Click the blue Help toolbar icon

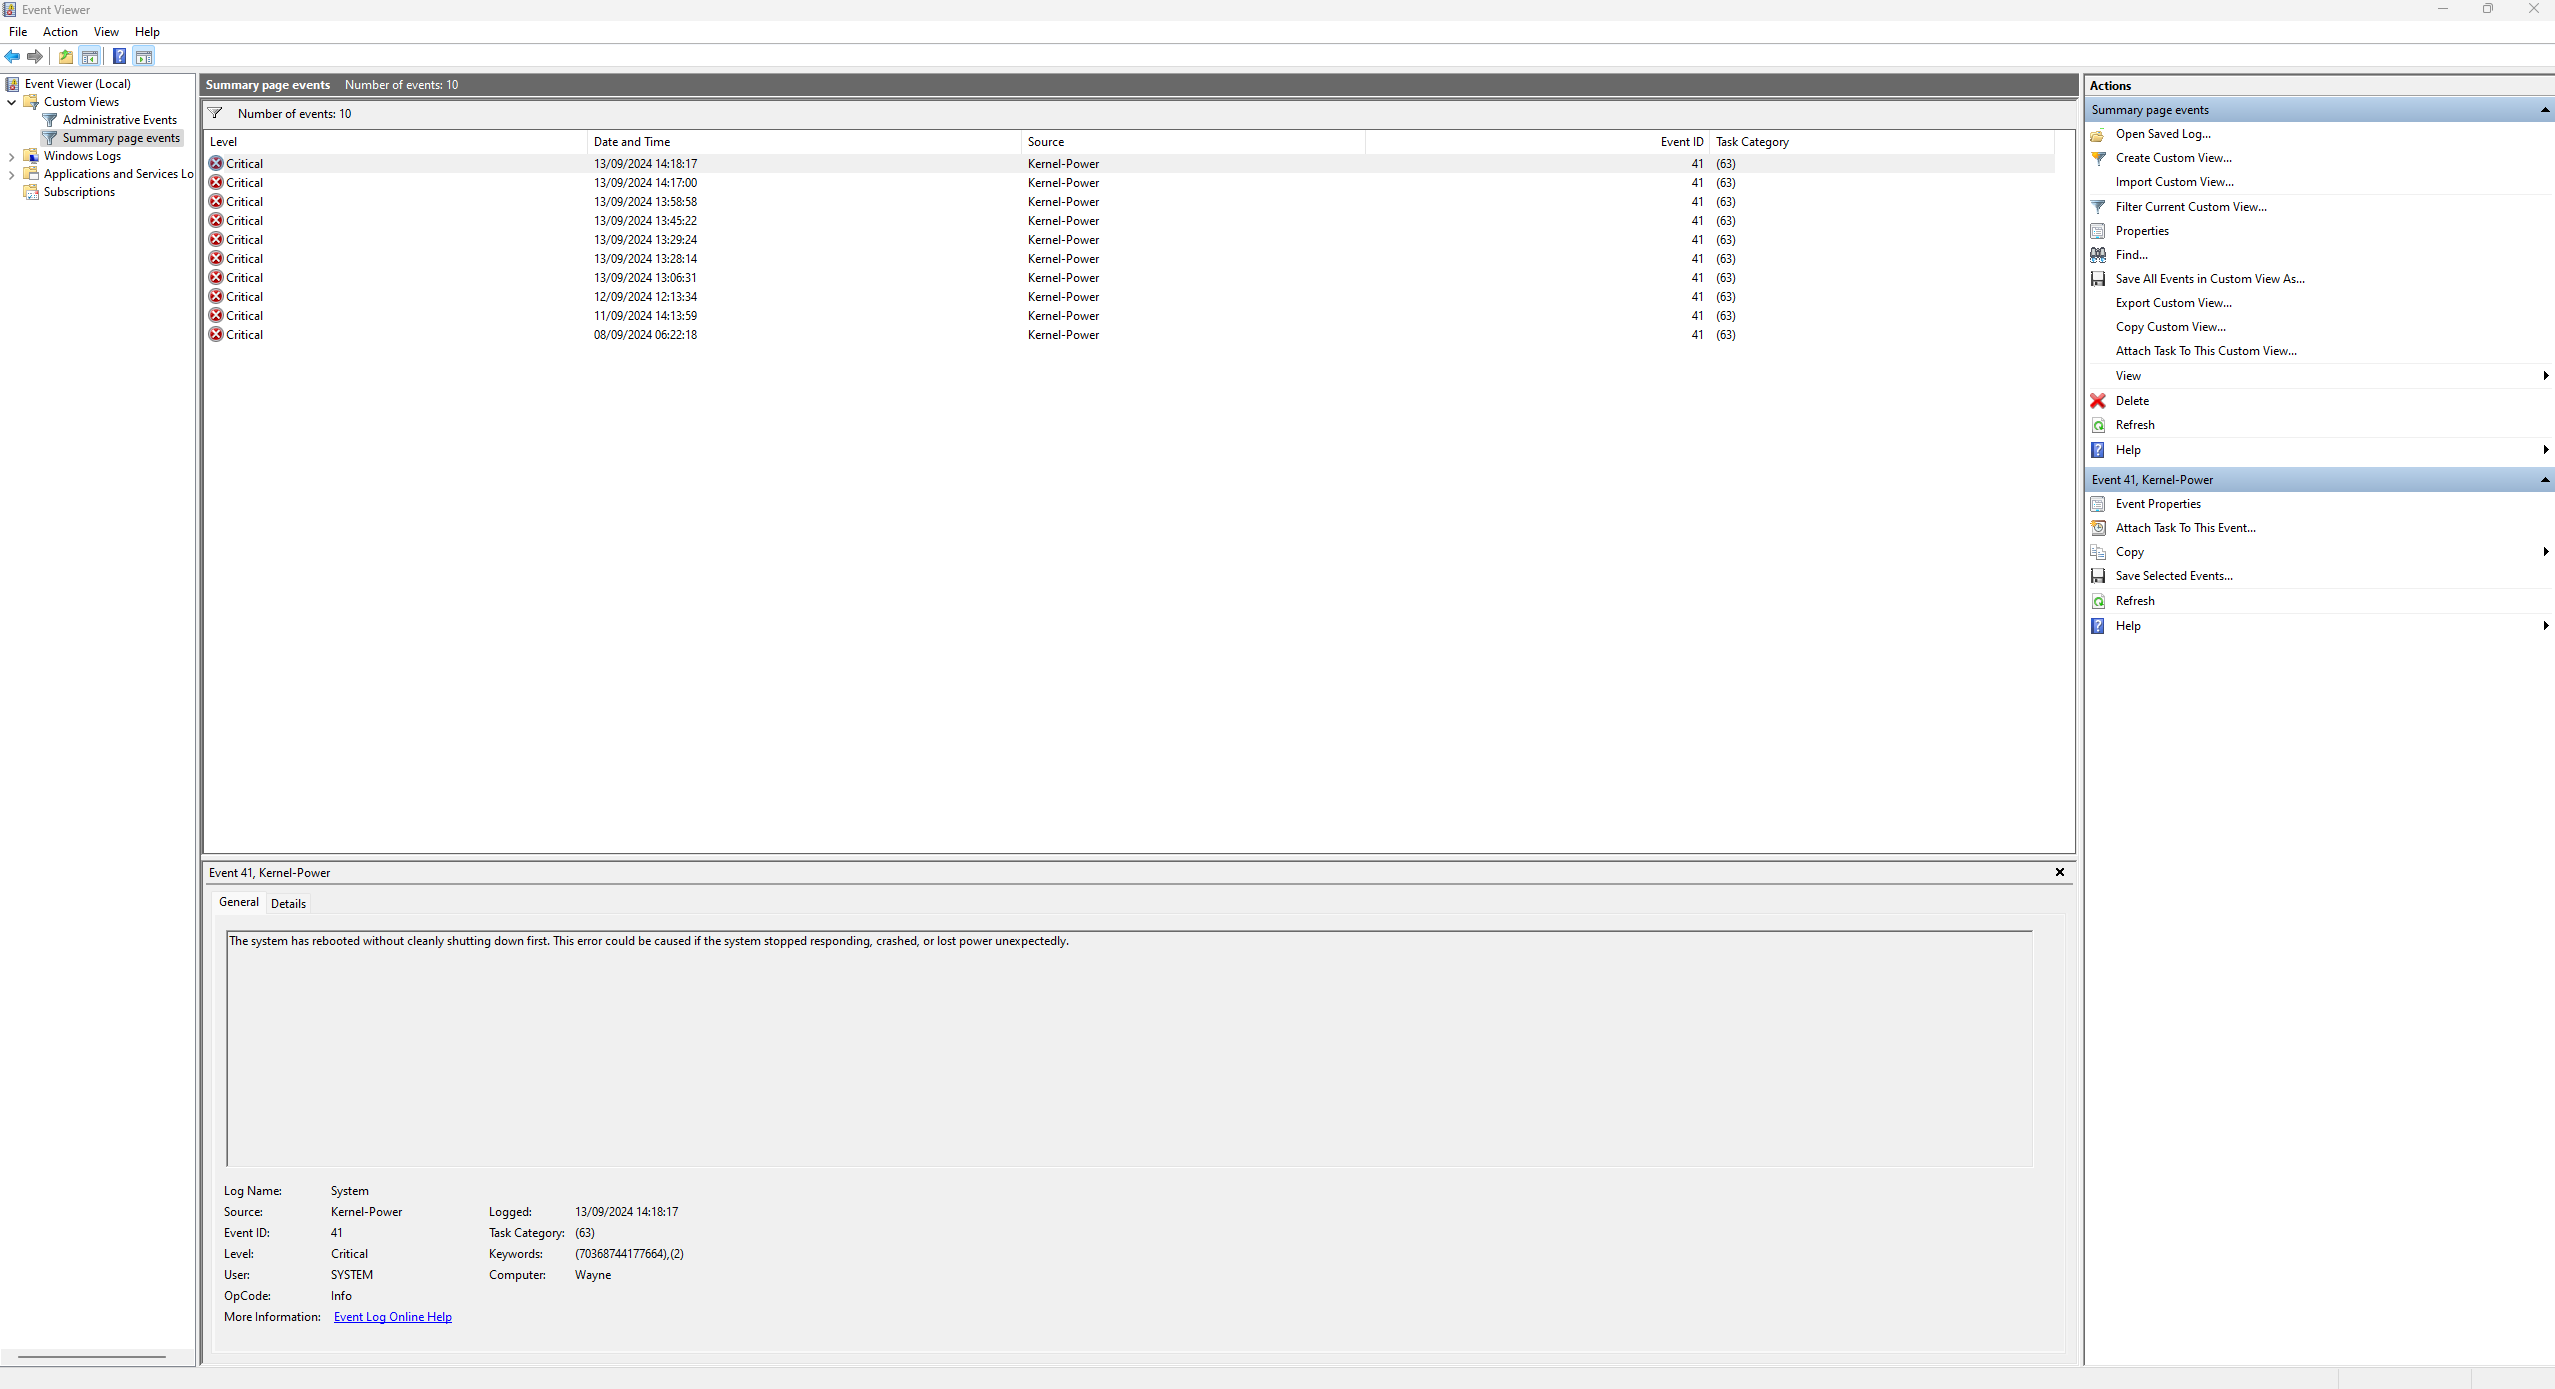pos(119,57)
